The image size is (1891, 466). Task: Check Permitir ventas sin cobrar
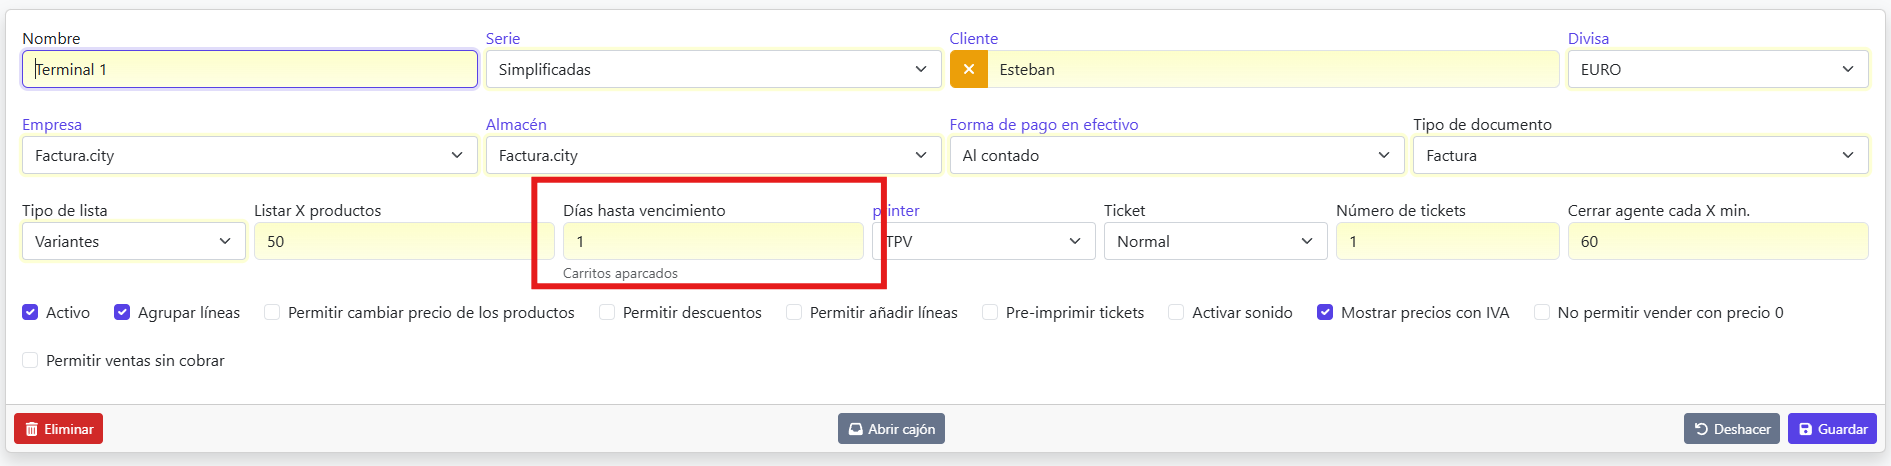pos(30,360)
